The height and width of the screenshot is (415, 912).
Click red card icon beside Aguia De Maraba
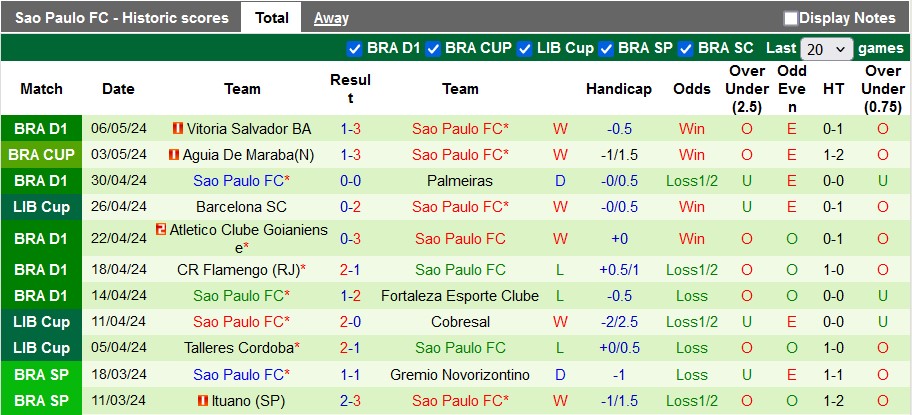coord(173,155)
